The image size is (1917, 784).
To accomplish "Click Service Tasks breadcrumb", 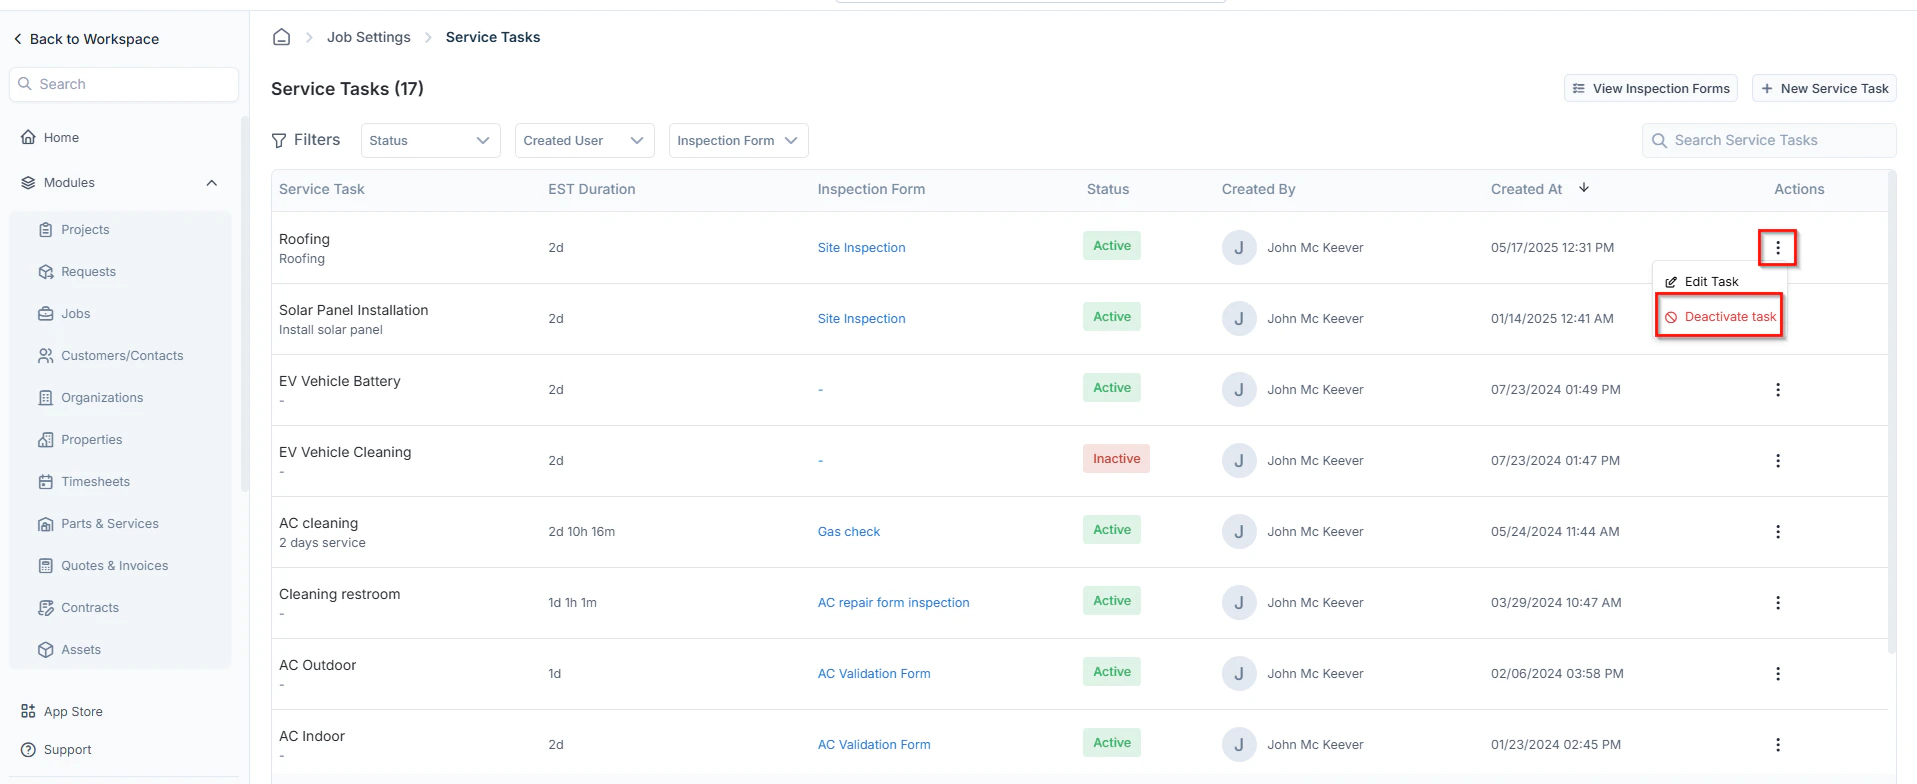I will coord(493,37).
